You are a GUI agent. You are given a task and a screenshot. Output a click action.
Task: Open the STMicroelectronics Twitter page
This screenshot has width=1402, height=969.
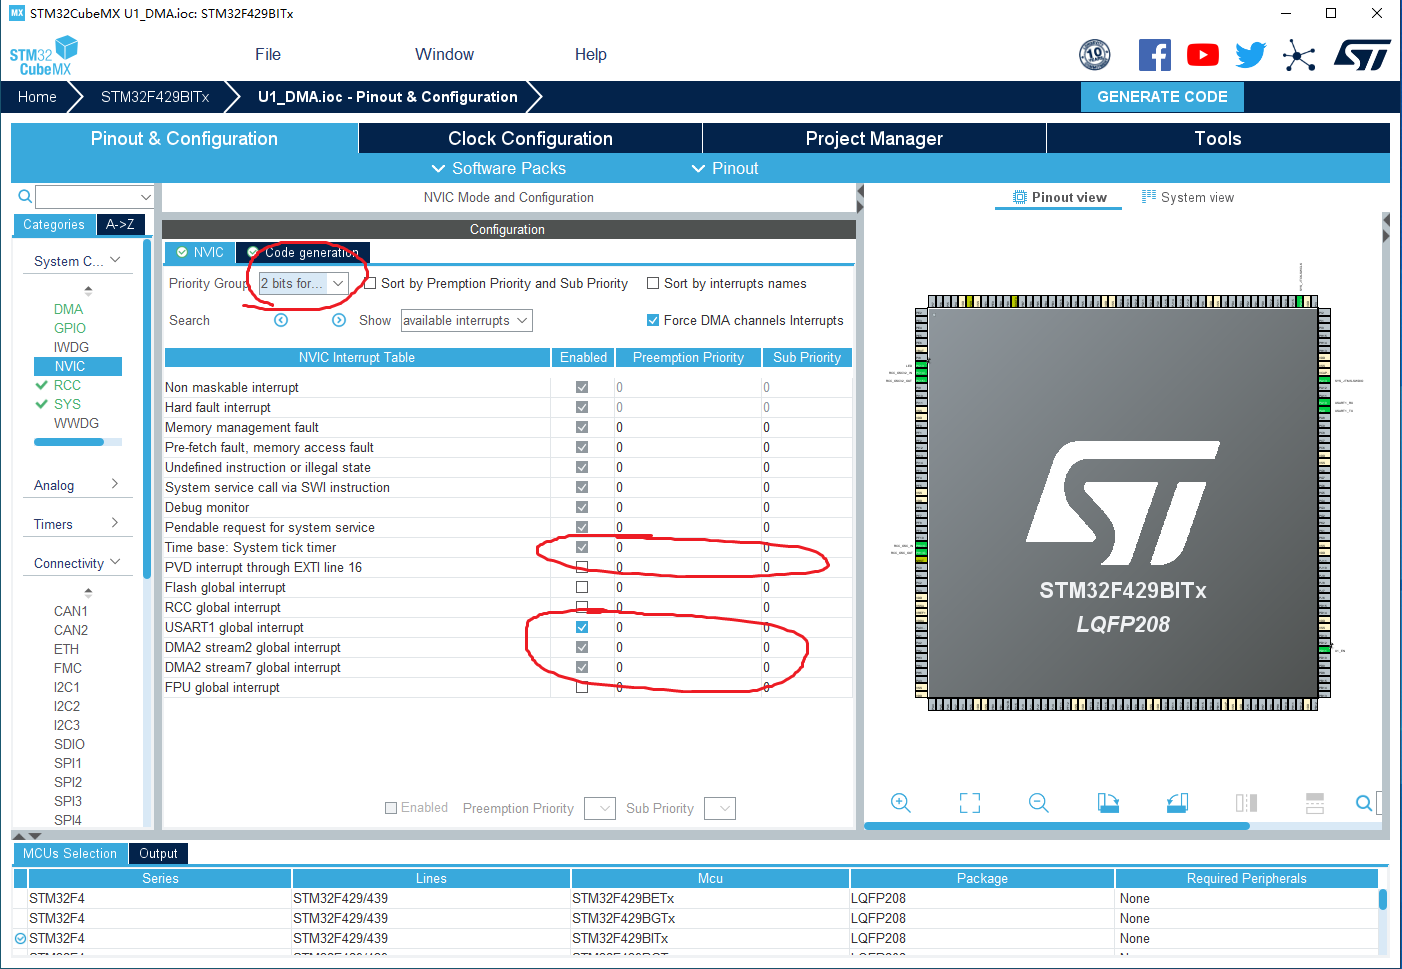click(x=1250, y=55)
